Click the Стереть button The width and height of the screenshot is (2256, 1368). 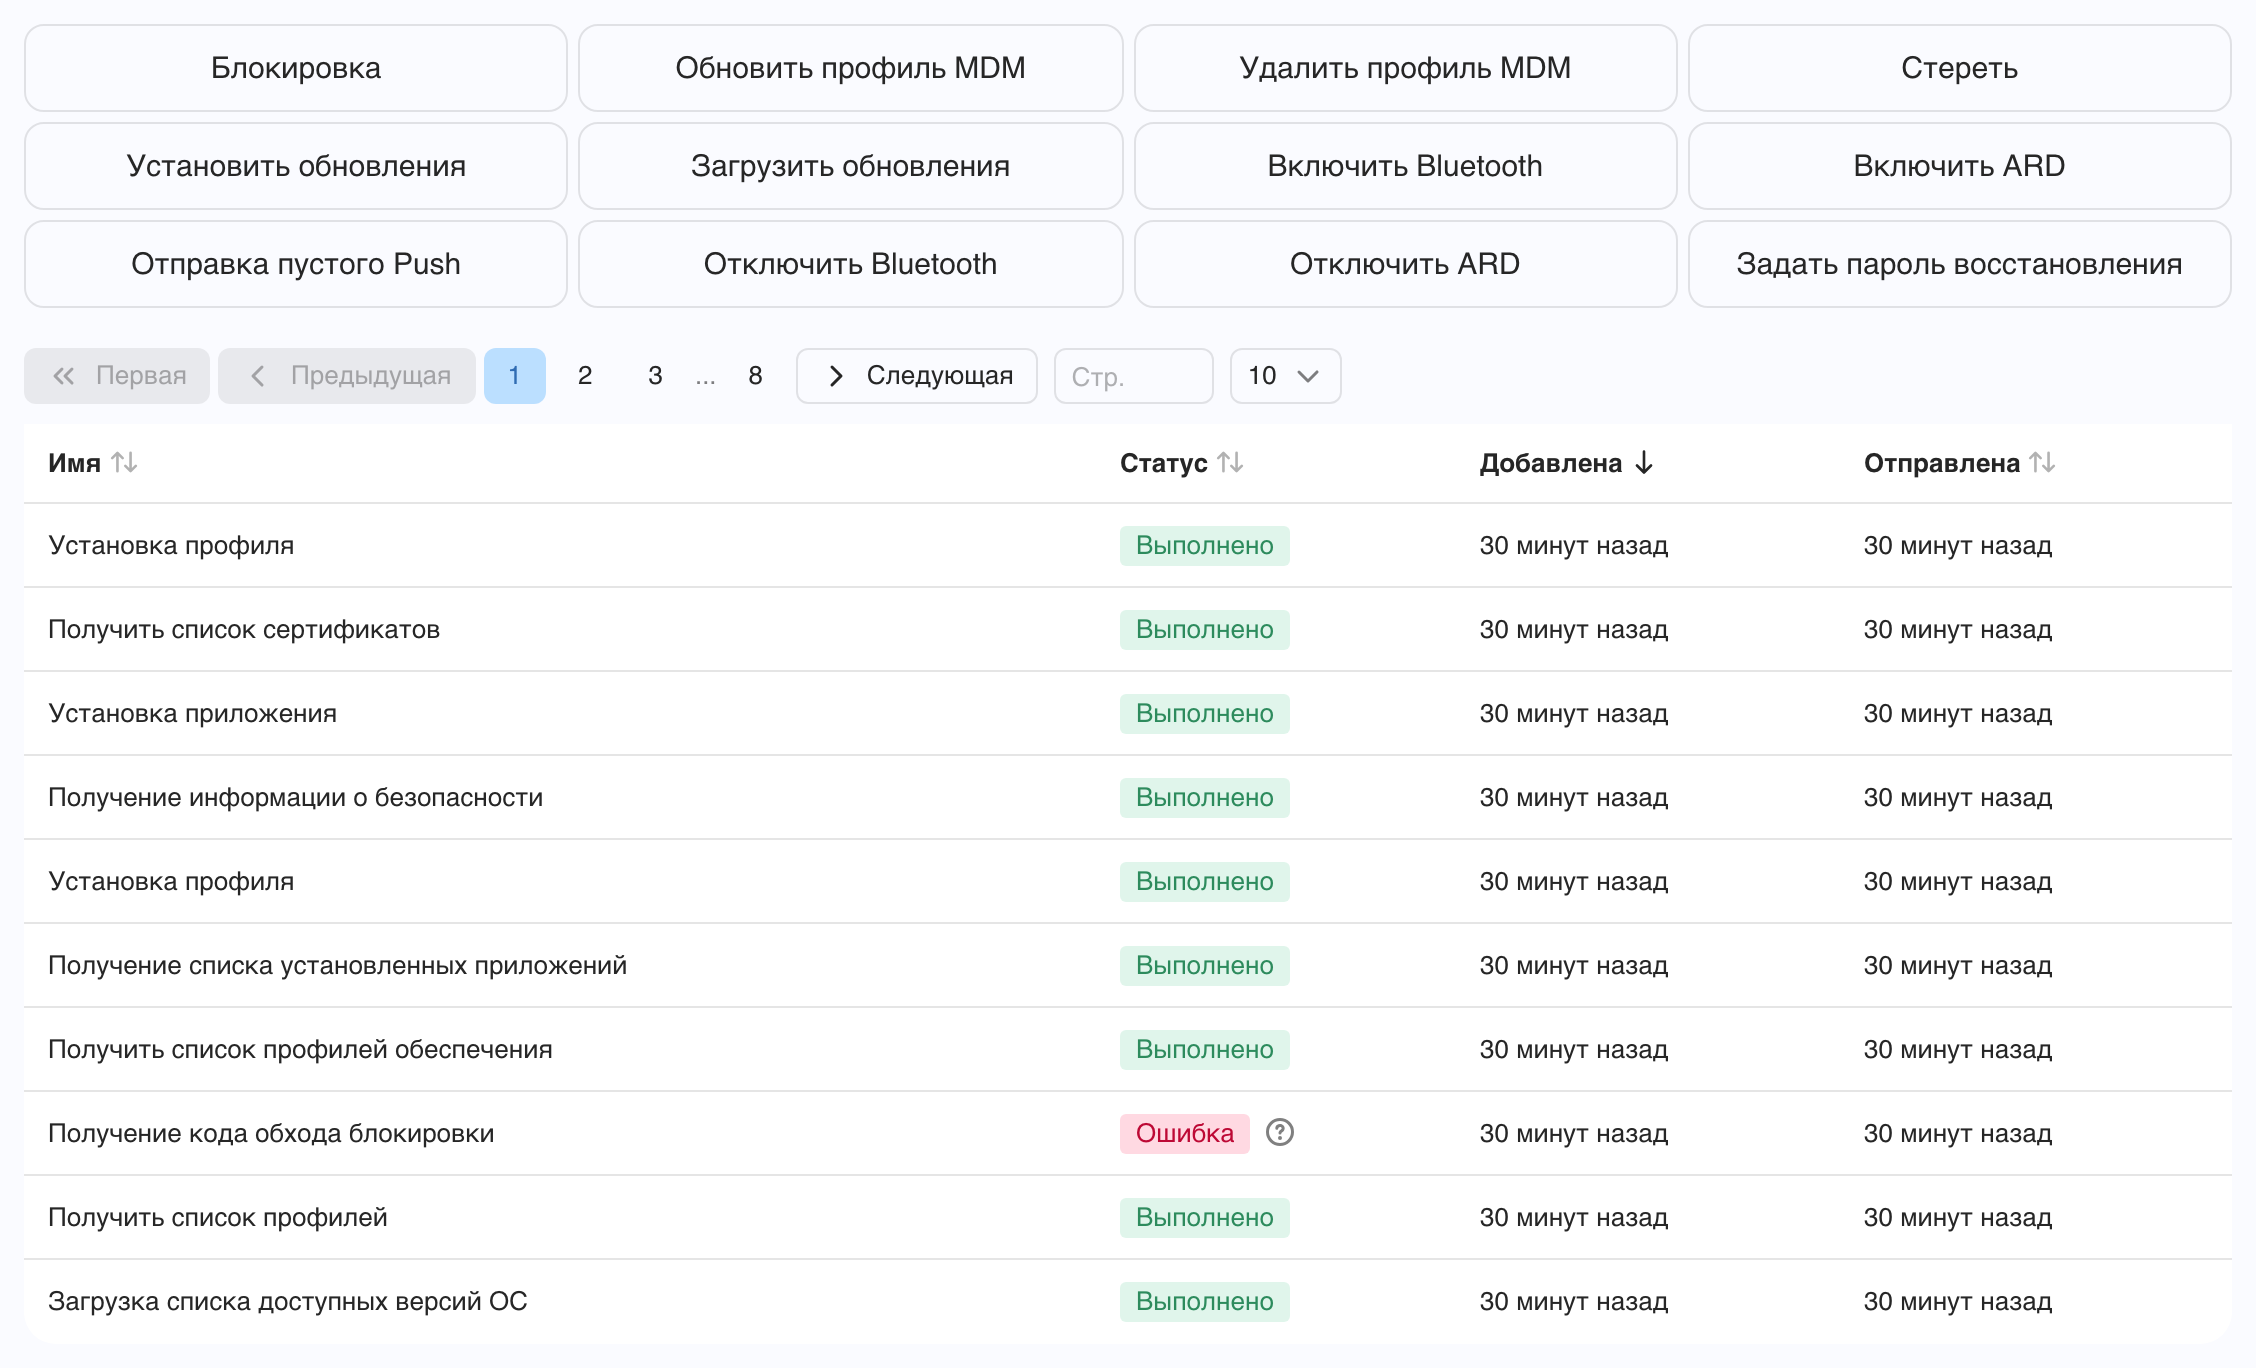coord(1960,68)
